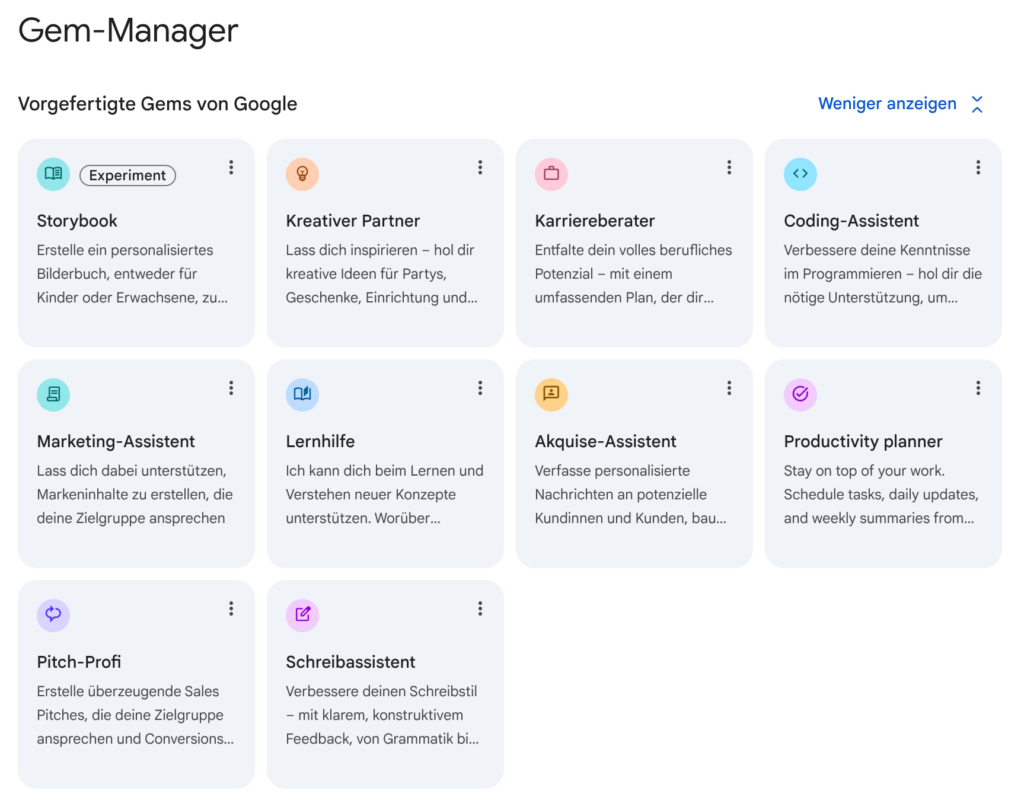Click the Weniger anzeigen link
Image resolution: width=1024 pixels, height=800 pixels.
(887, 104)
